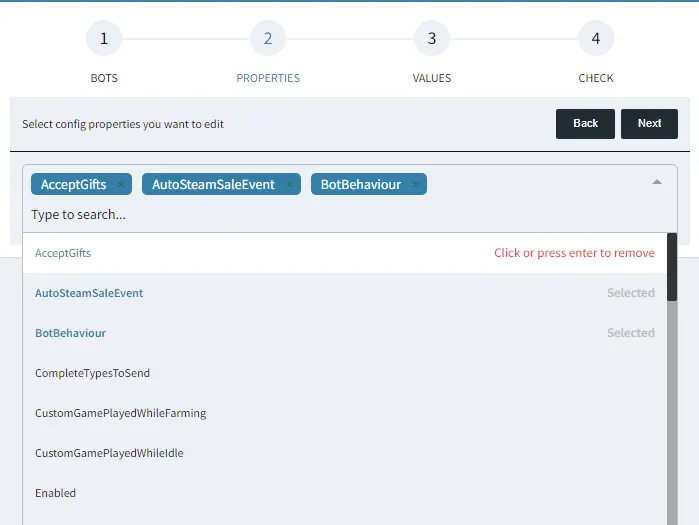Click the PROPERTIES step label
The height and width of the screenshot is (525, 699).
[x=268, y=78]
